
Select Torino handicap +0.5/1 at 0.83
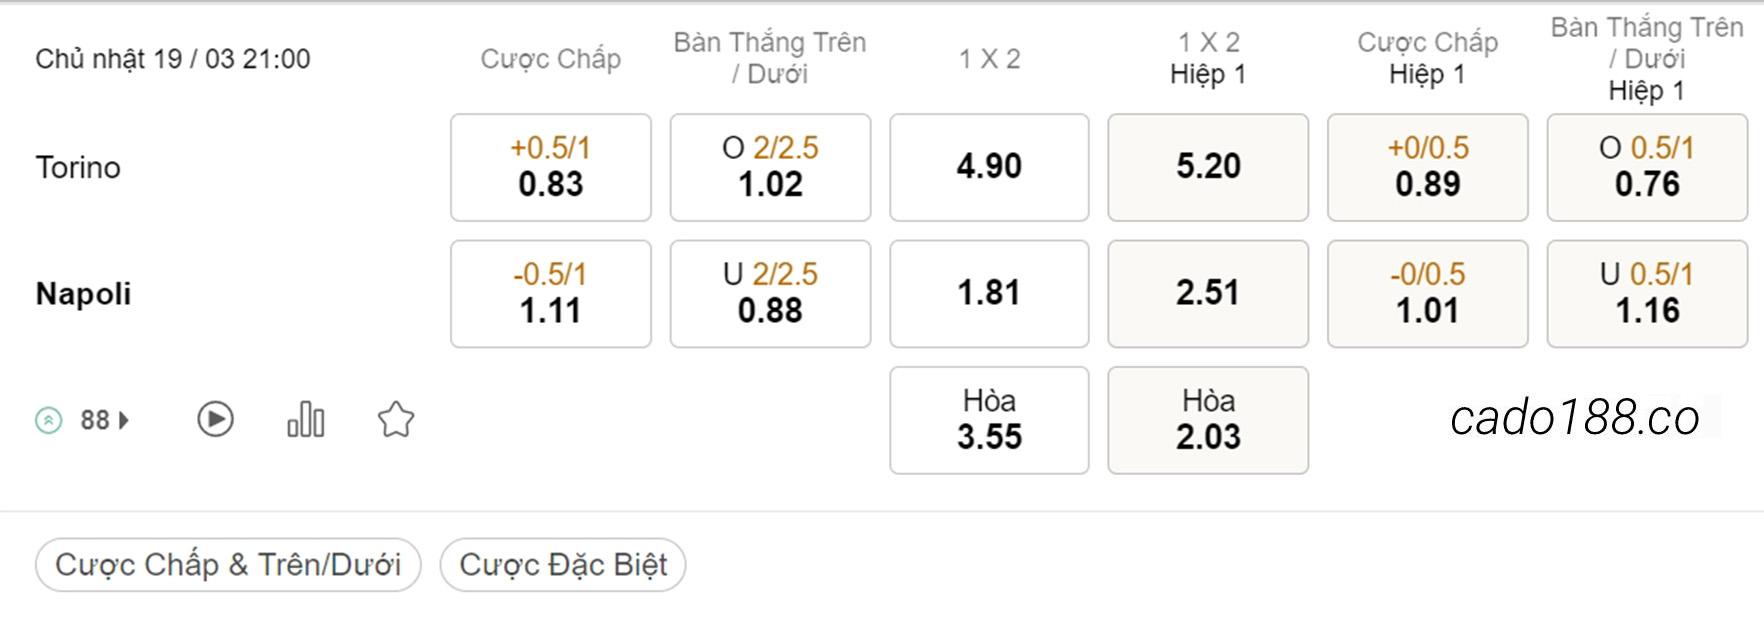551,167
